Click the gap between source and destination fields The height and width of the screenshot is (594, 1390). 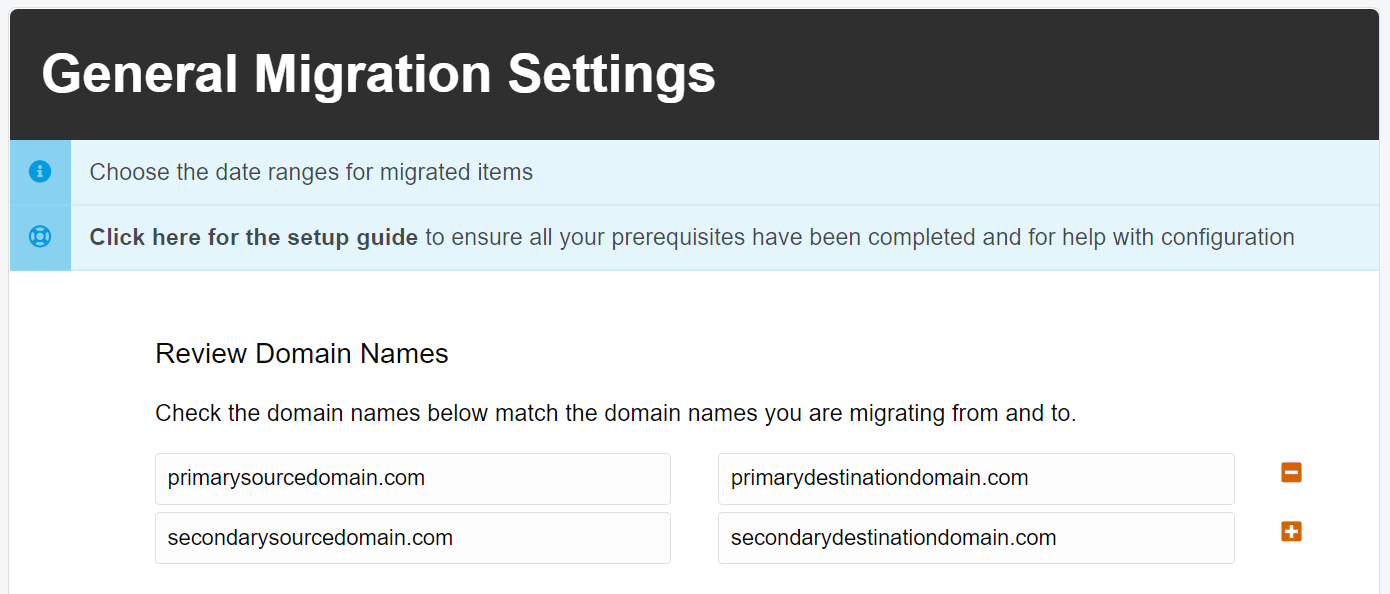[694, 508]
